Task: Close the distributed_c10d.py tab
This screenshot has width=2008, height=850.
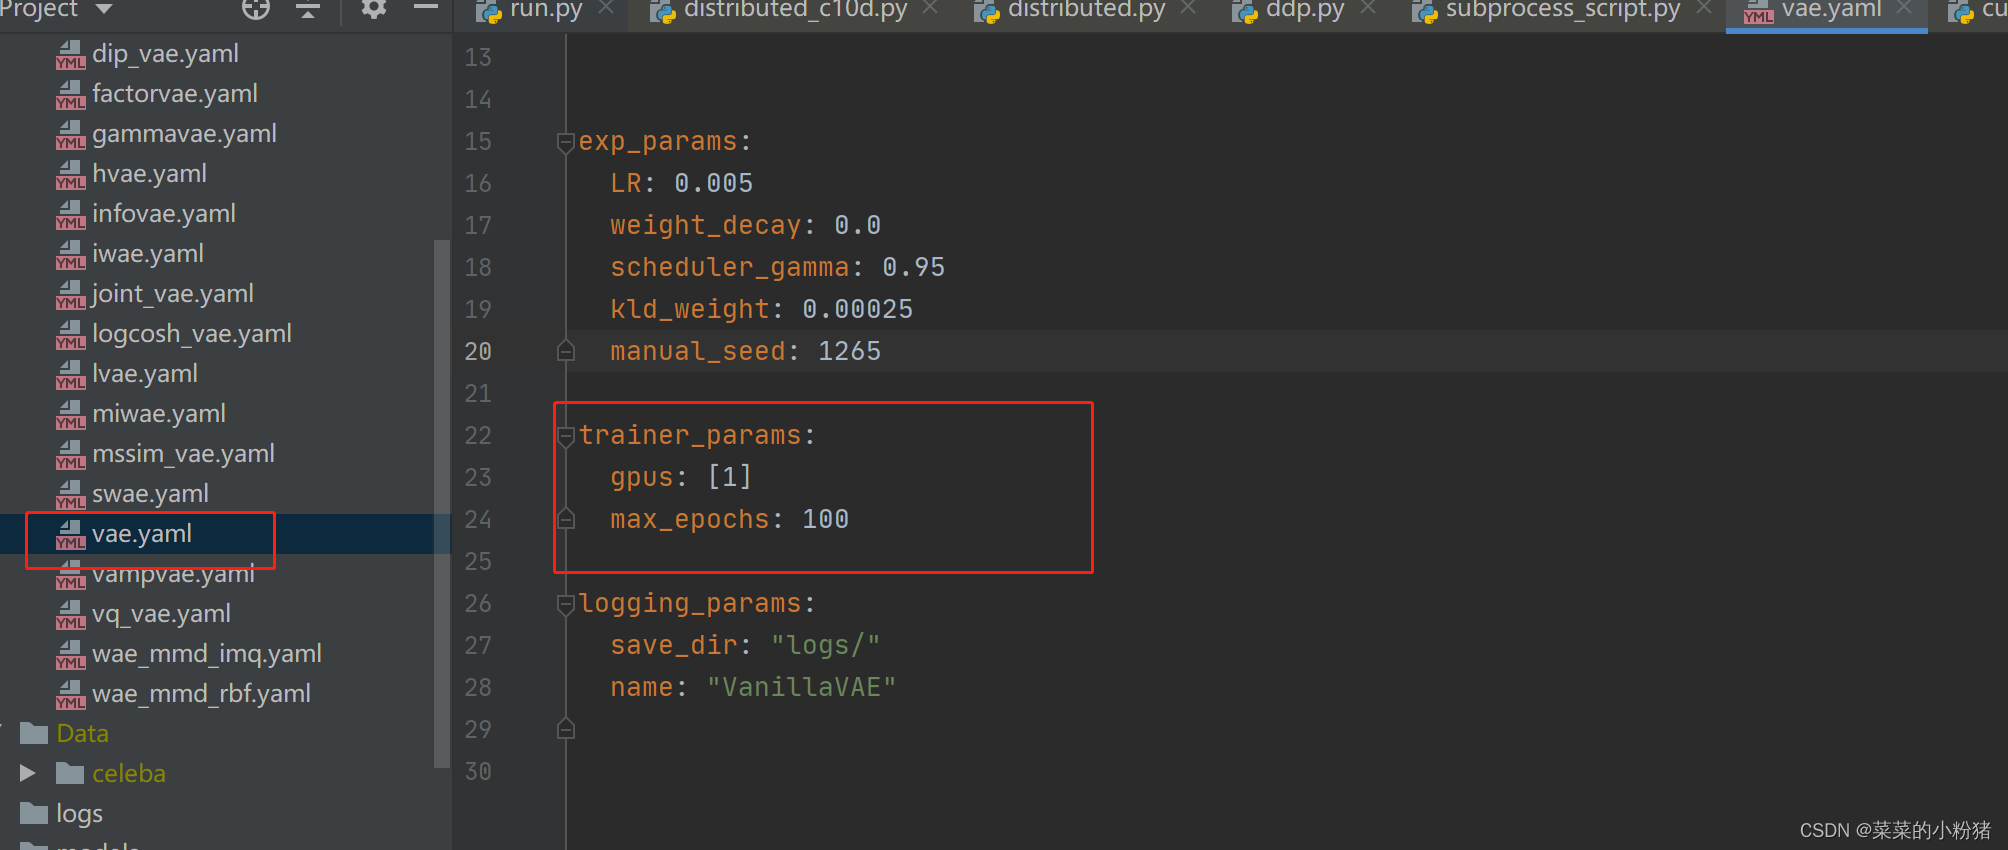Action: pyautogui.click(x=930, y=8)
